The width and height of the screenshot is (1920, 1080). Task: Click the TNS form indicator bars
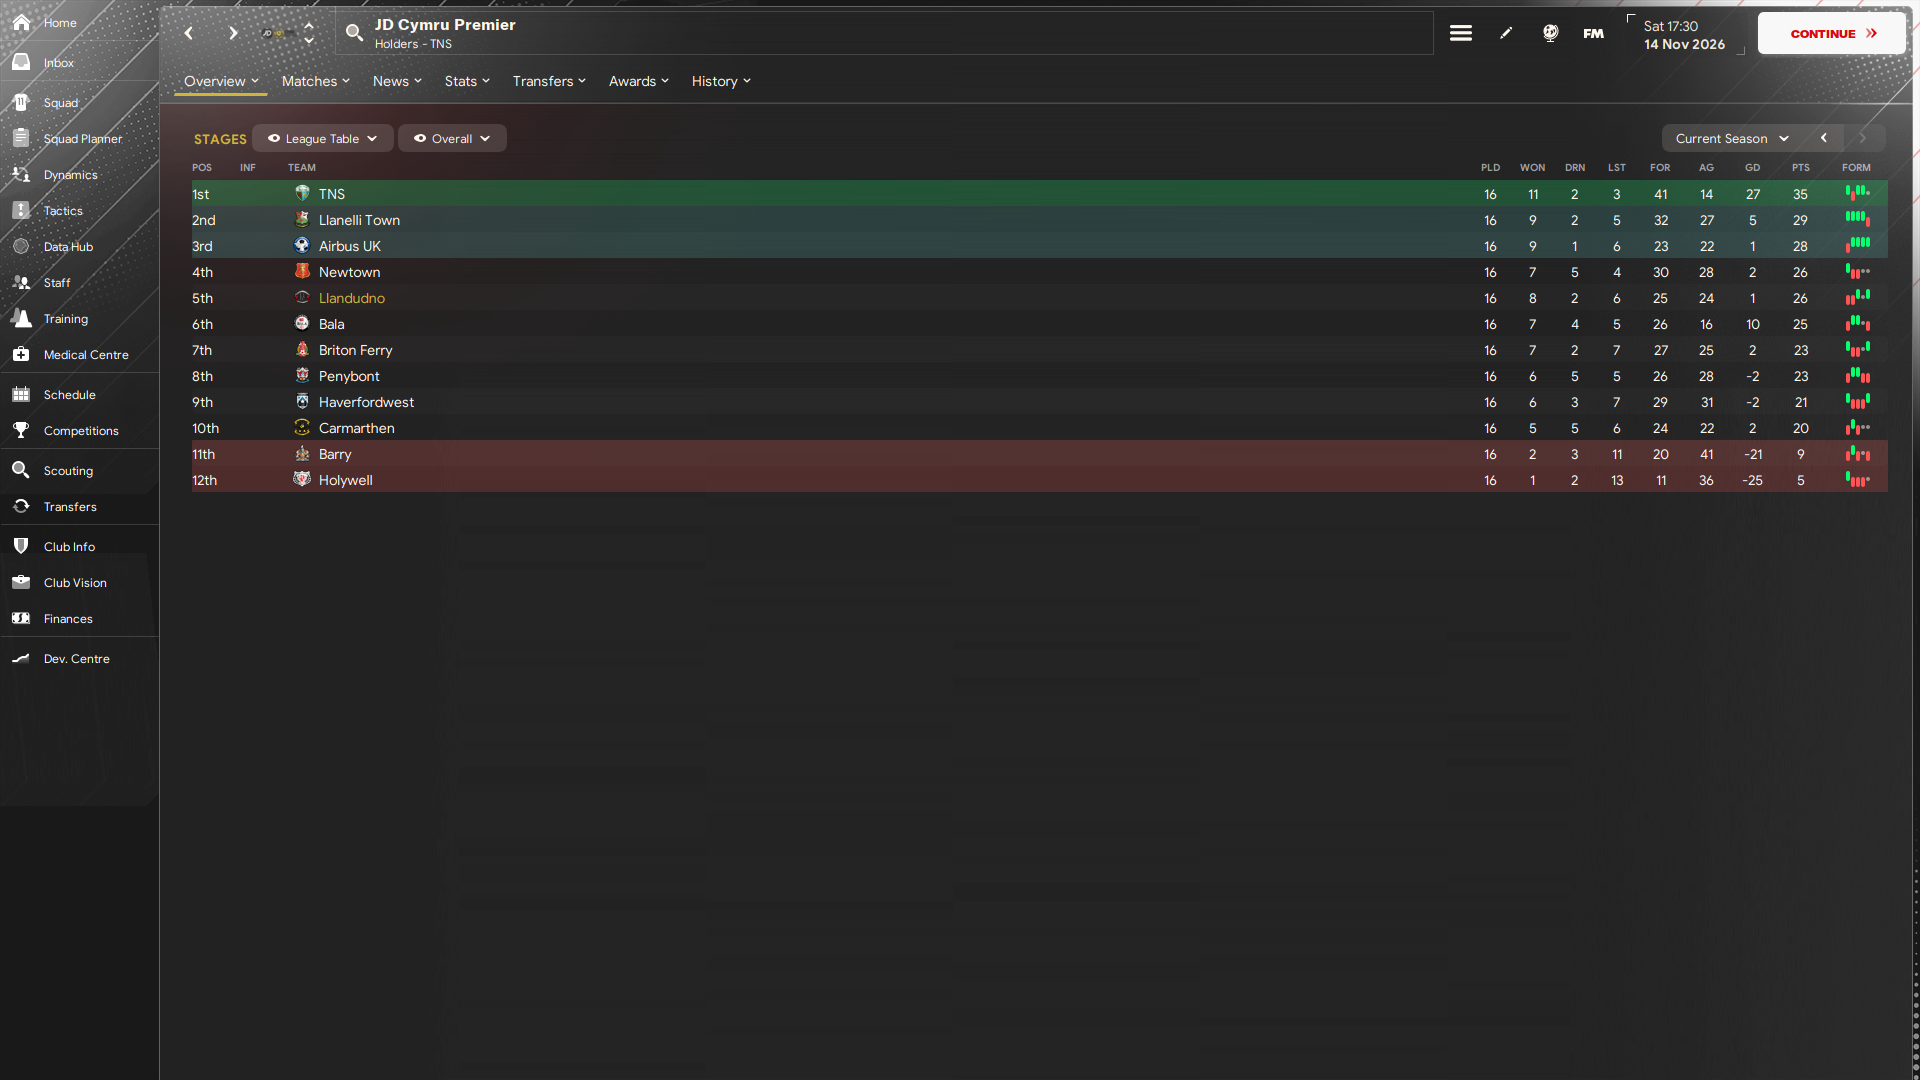point(1857,193)
